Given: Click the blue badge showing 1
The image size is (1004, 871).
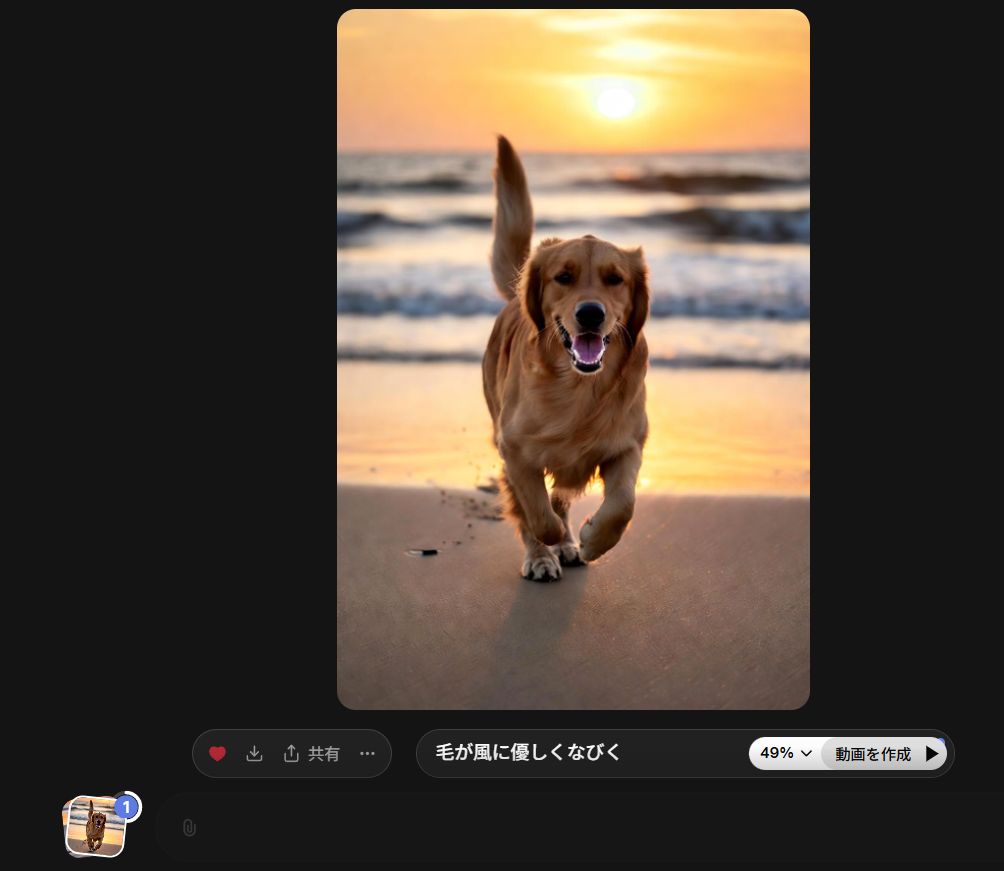Looking at the screenshot, I should pyautogui.click(x=126, y=806).
